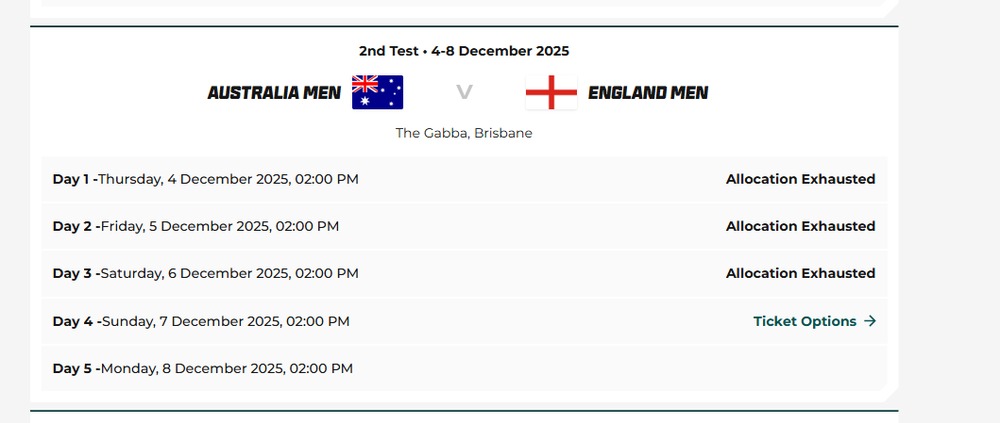Click the Australian flag icon
The width and height of the screenshot is (1000, 423).
pyautogui.click(x=377, y=92)
